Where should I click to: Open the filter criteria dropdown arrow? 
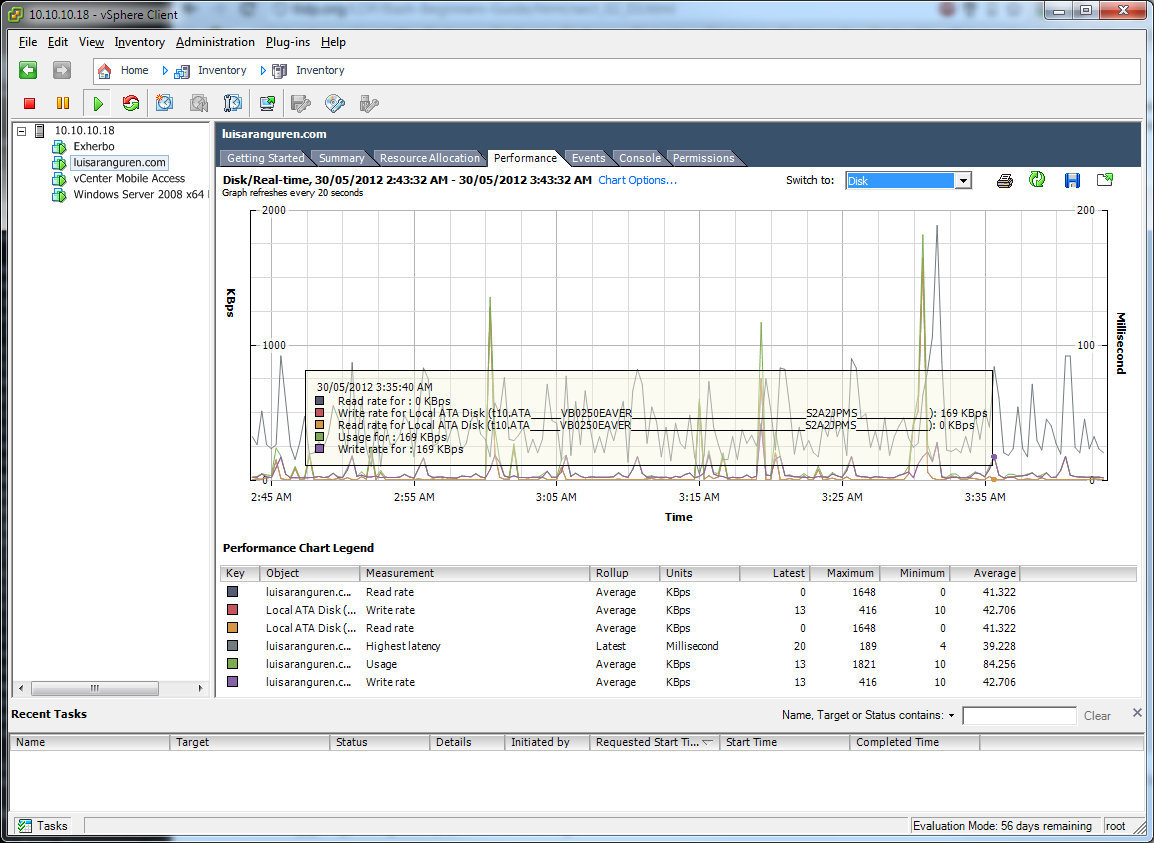(x=952, y=716)
